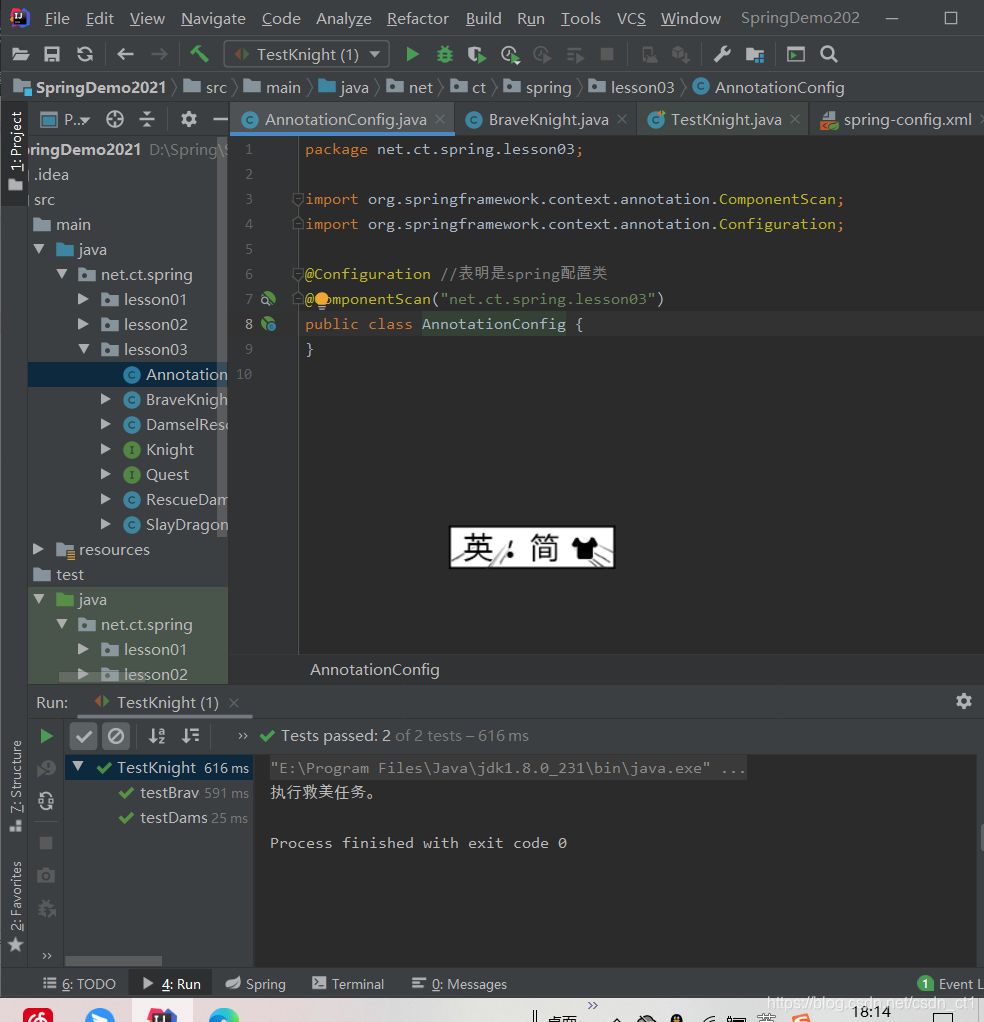984x1022 pixels.
Task: Click the test tree horizontal scrollbar
Action: point(113,961)
